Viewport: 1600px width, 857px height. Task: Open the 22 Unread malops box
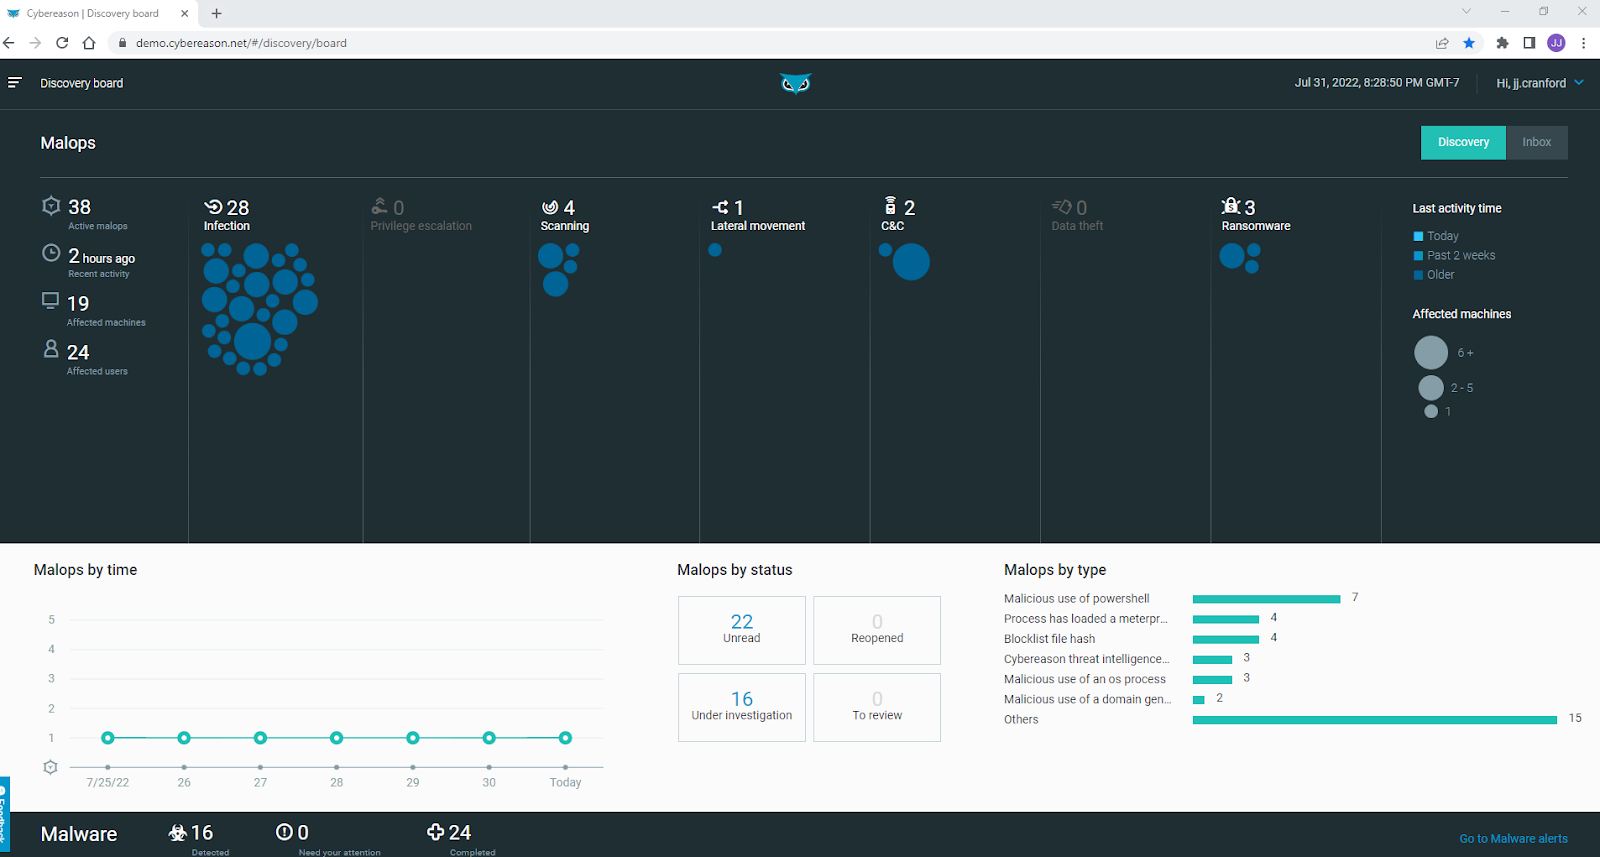pyautogui.click(x=741, y=630)
